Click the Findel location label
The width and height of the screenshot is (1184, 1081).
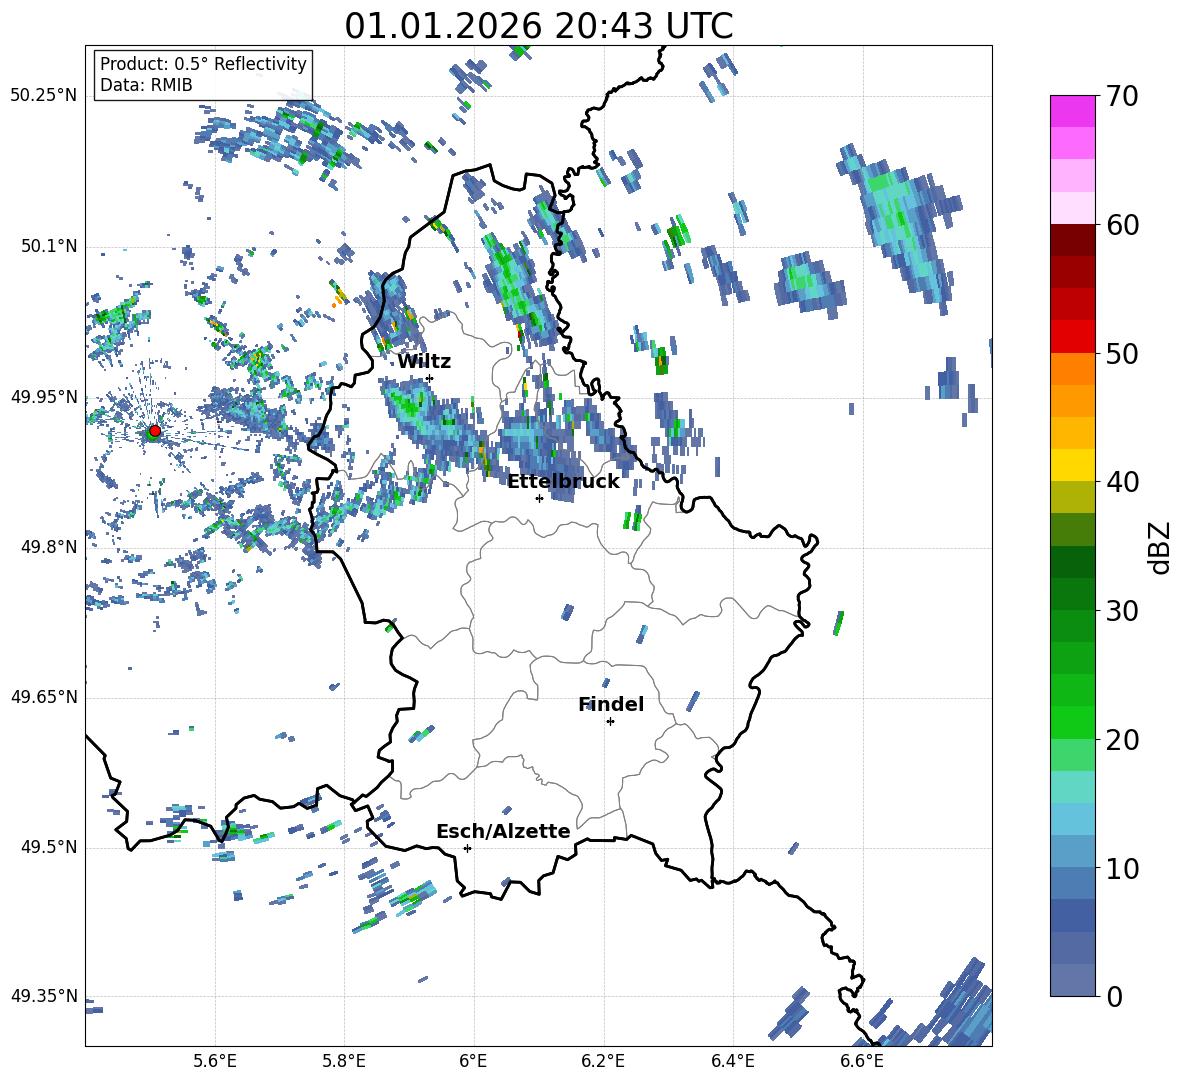(611, 704)
